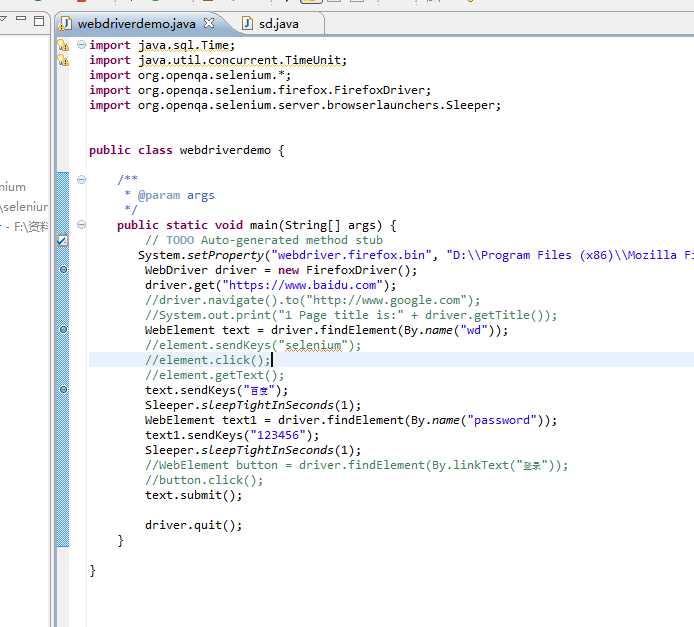
Task: Click the System.setProperty line
Action: pyautogui.click(x=416, y=255)
